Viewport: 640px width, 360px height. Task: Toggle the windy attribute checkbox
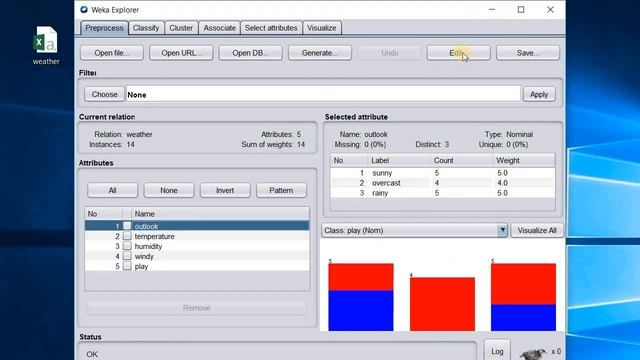pos(127,256)
